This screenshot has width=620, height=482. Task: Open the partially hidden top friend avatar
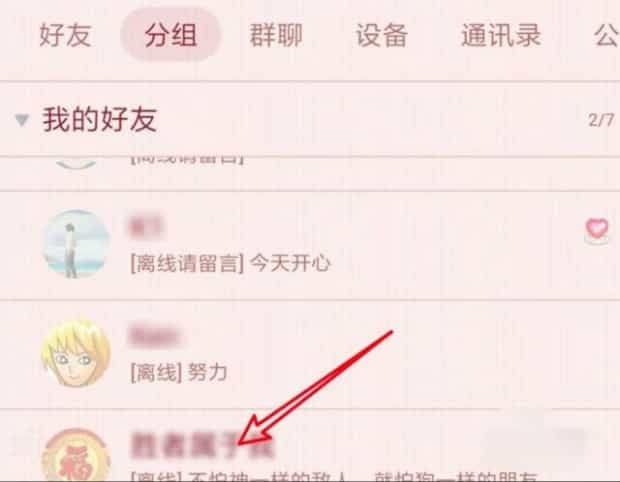[x=76, y=163]
